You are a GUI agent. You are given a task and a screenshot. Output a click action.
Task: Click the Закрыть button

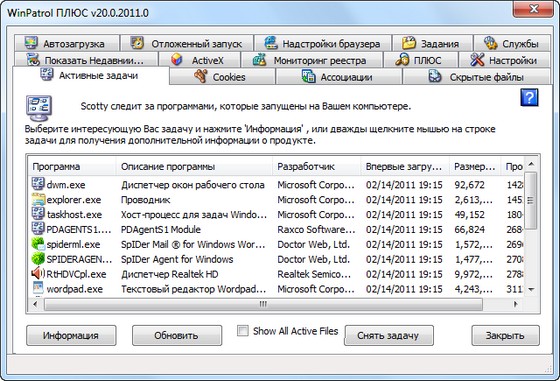click(x=505, y=335)
